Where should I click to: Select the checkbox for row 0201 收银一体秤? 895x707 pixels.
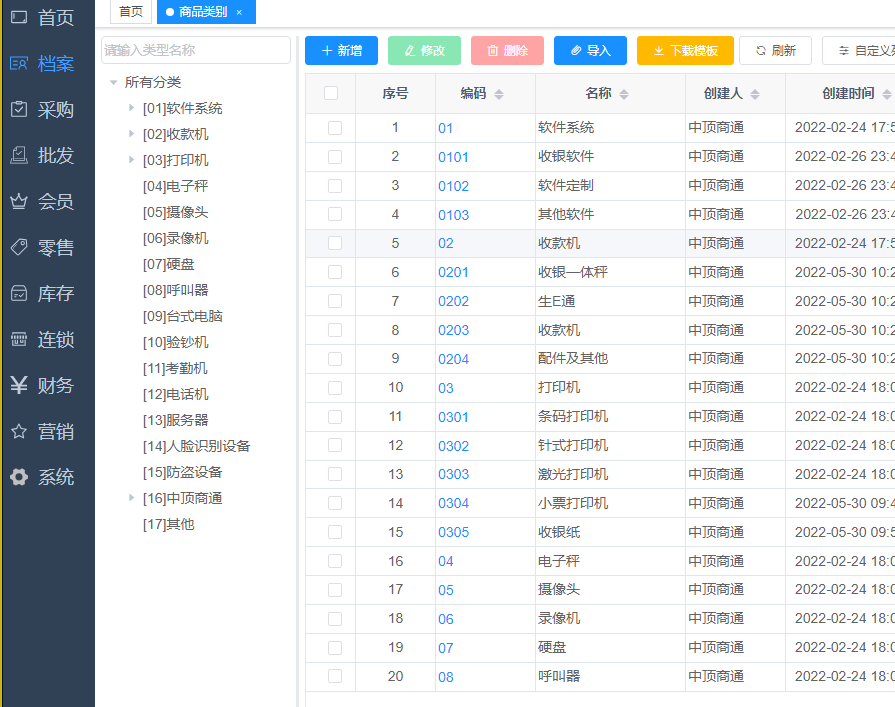[x=335, y=273]
